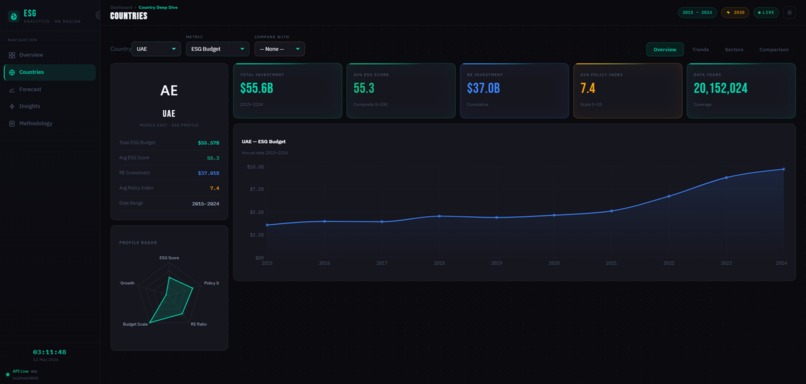This screenshot has height=384, width=806.
Task: Switch to the Sectors tab
Action: point(734,49)
